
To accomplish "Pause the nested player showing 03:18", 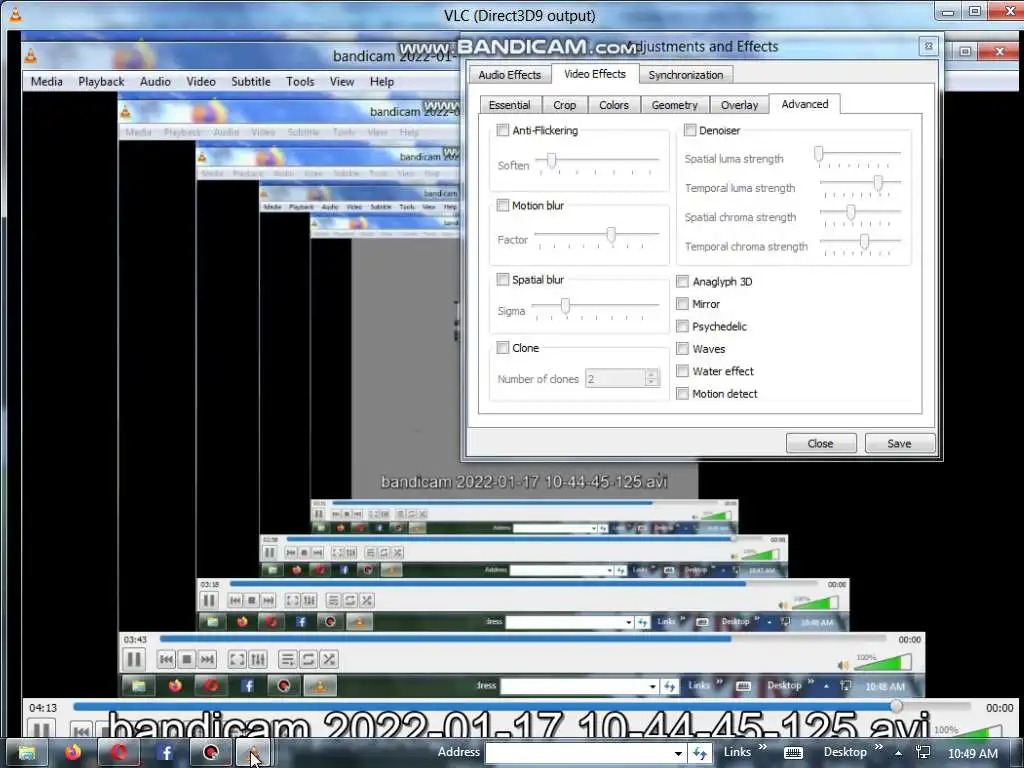I will click(x=209, y=600).
